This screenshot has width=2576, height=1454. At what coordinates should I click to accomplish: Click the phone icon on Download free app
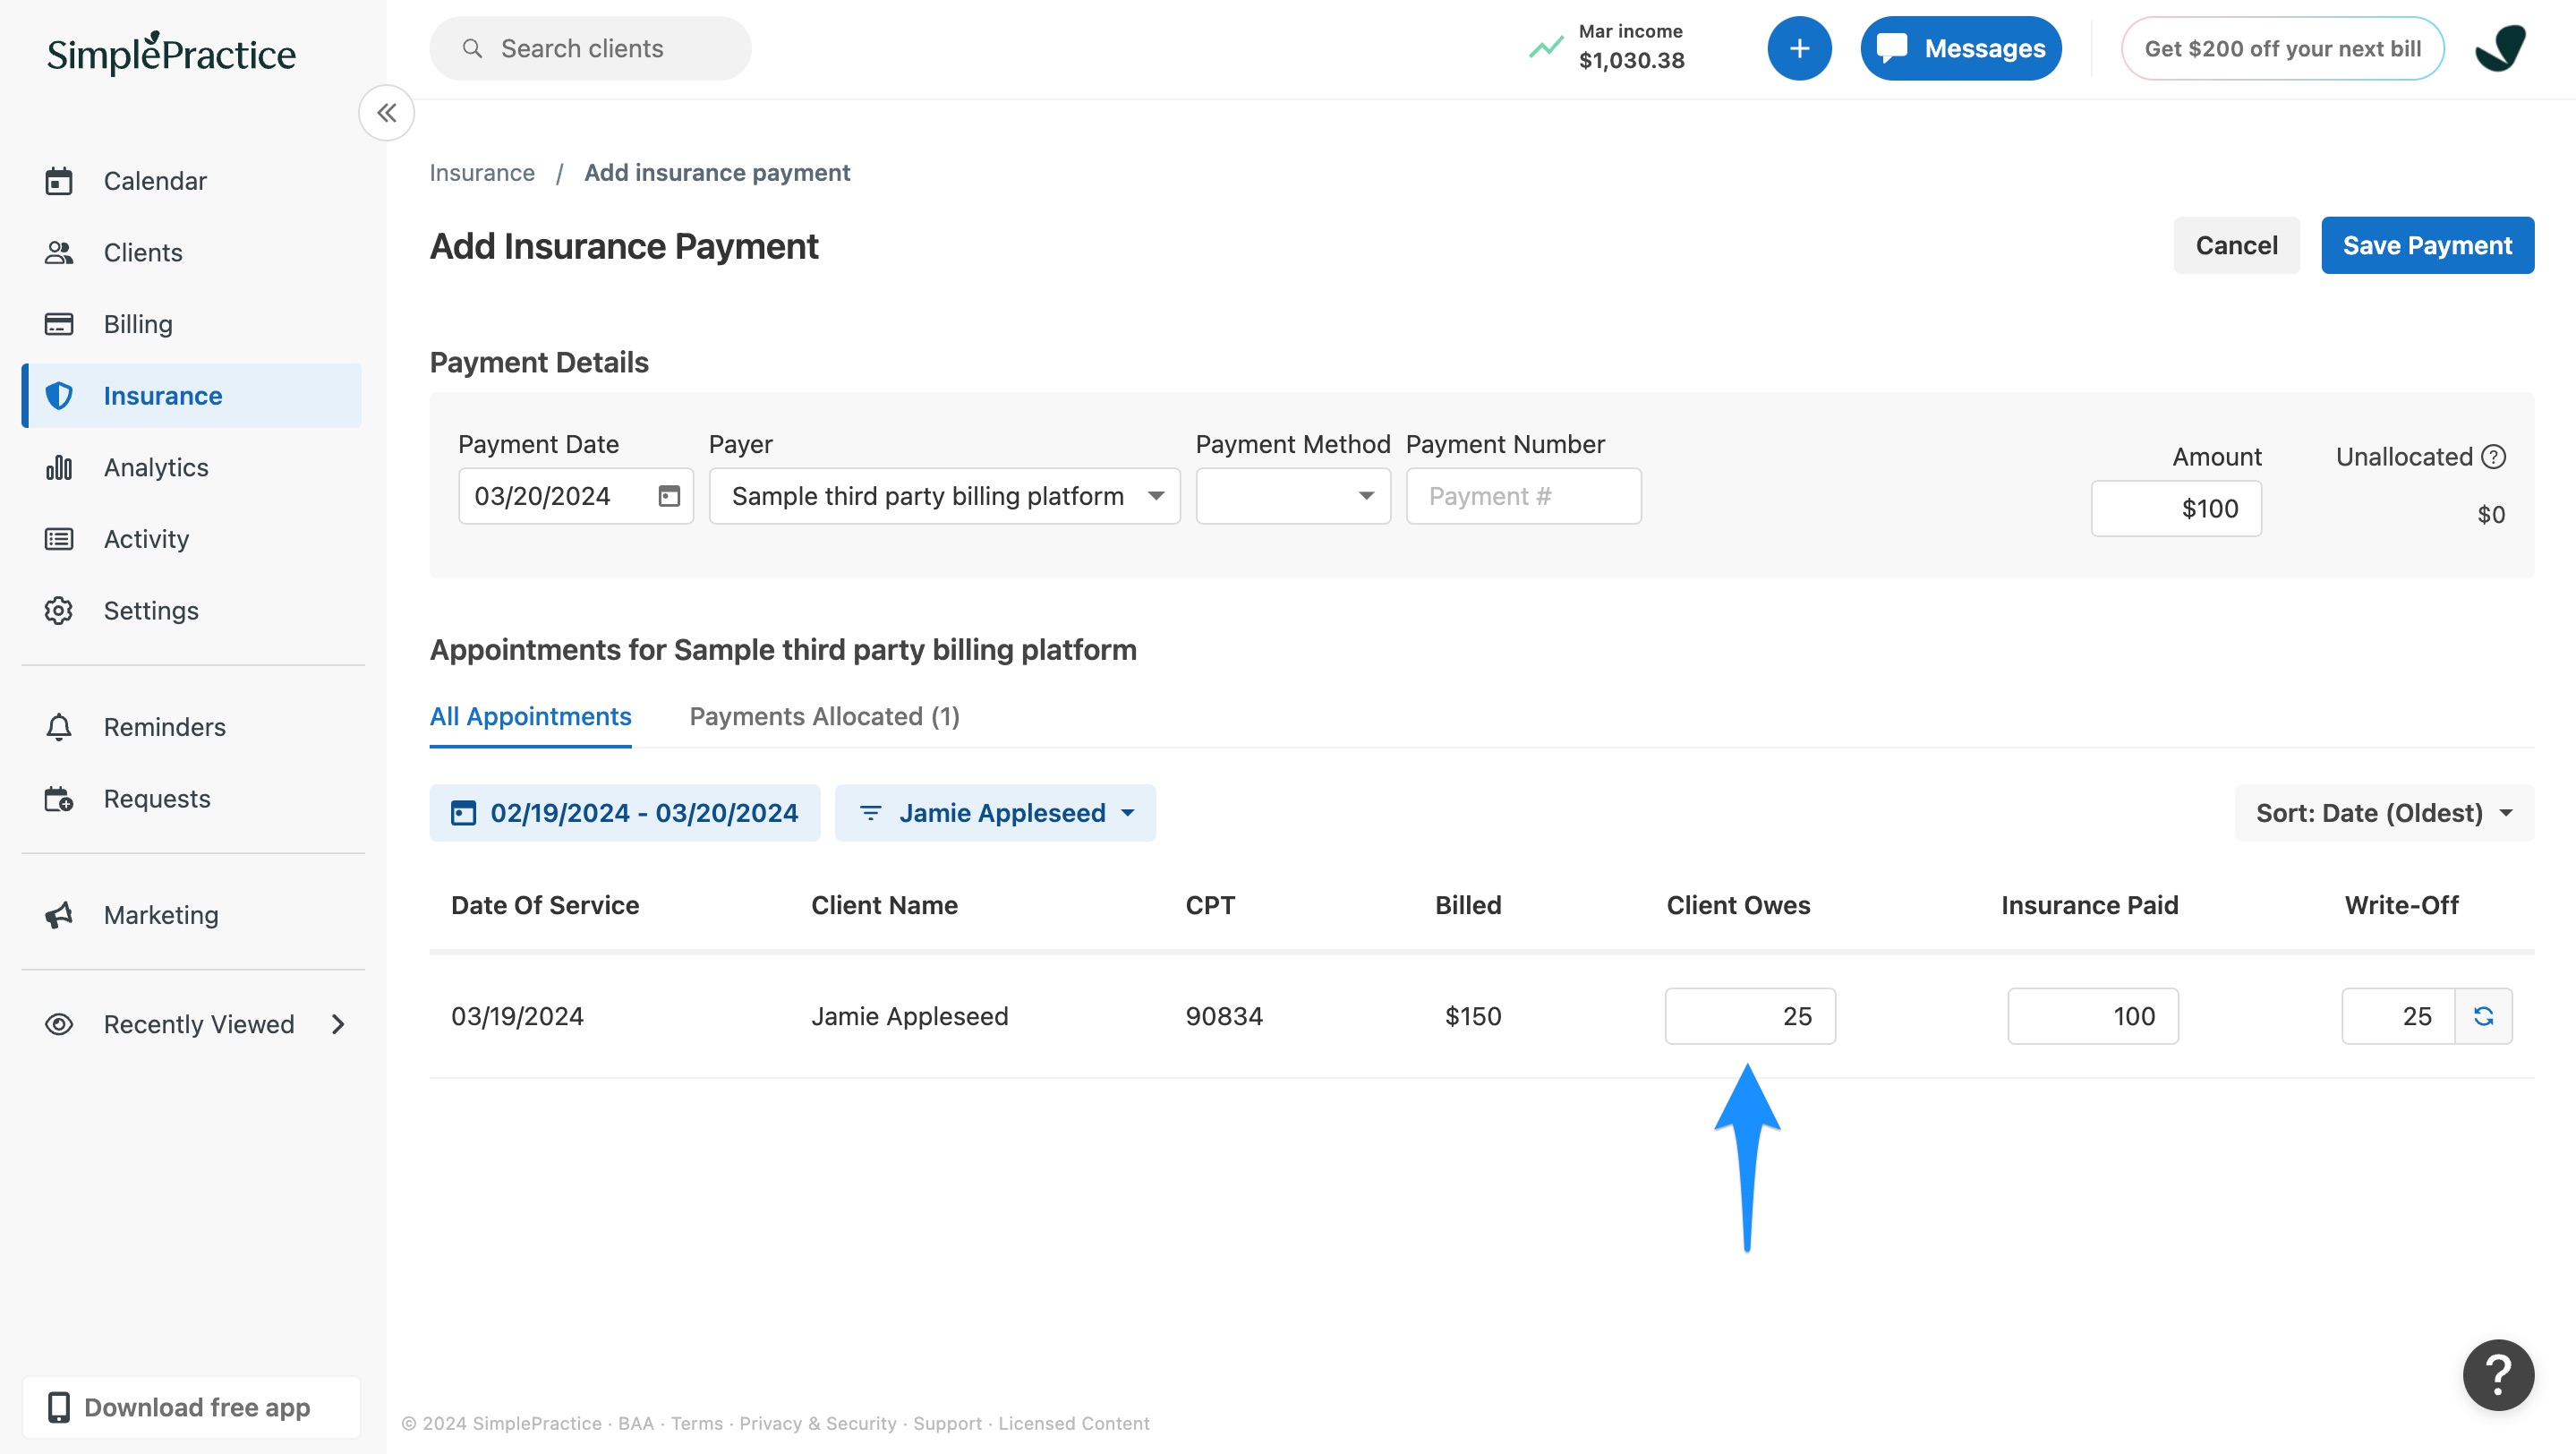point(59,1407)
